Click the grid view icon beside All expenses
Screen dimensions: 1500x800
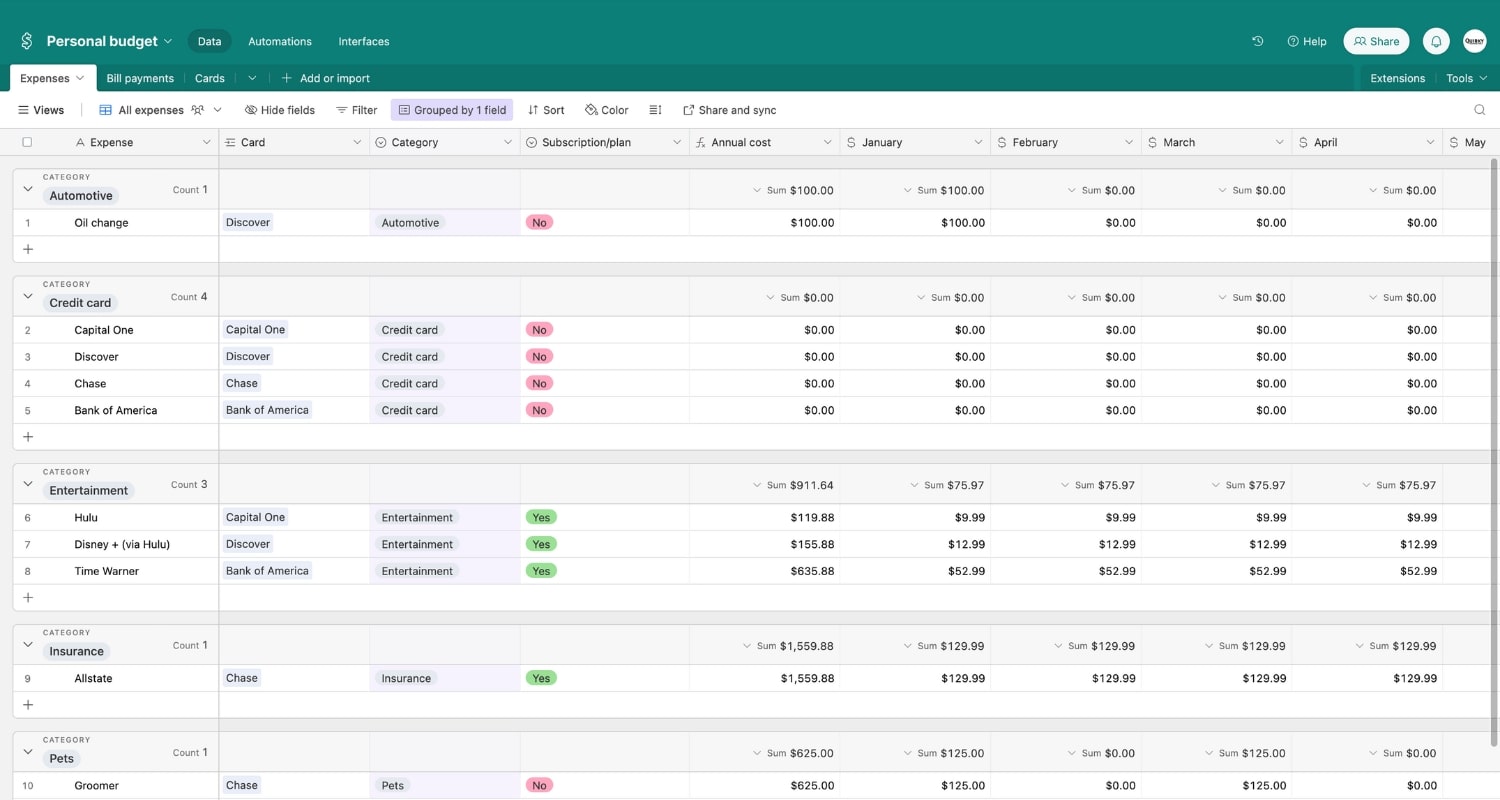[x=105, y=110]
